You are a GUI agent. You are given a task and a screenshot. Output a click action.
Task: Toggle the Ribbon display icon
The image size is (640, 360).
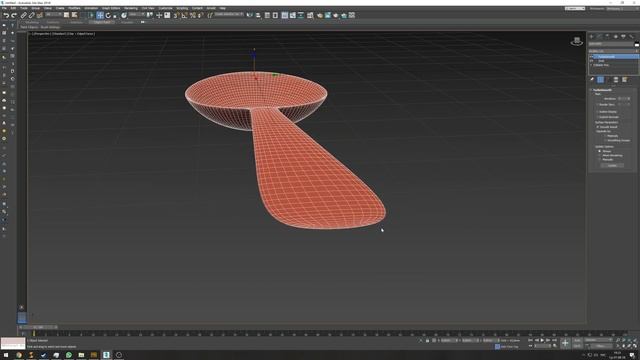click(284, 15)
